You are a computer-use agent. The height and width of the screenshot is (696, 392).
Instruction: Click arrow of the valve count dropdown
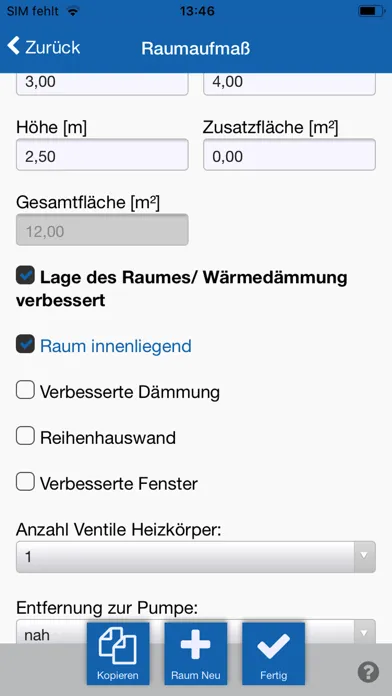point(364,557)
